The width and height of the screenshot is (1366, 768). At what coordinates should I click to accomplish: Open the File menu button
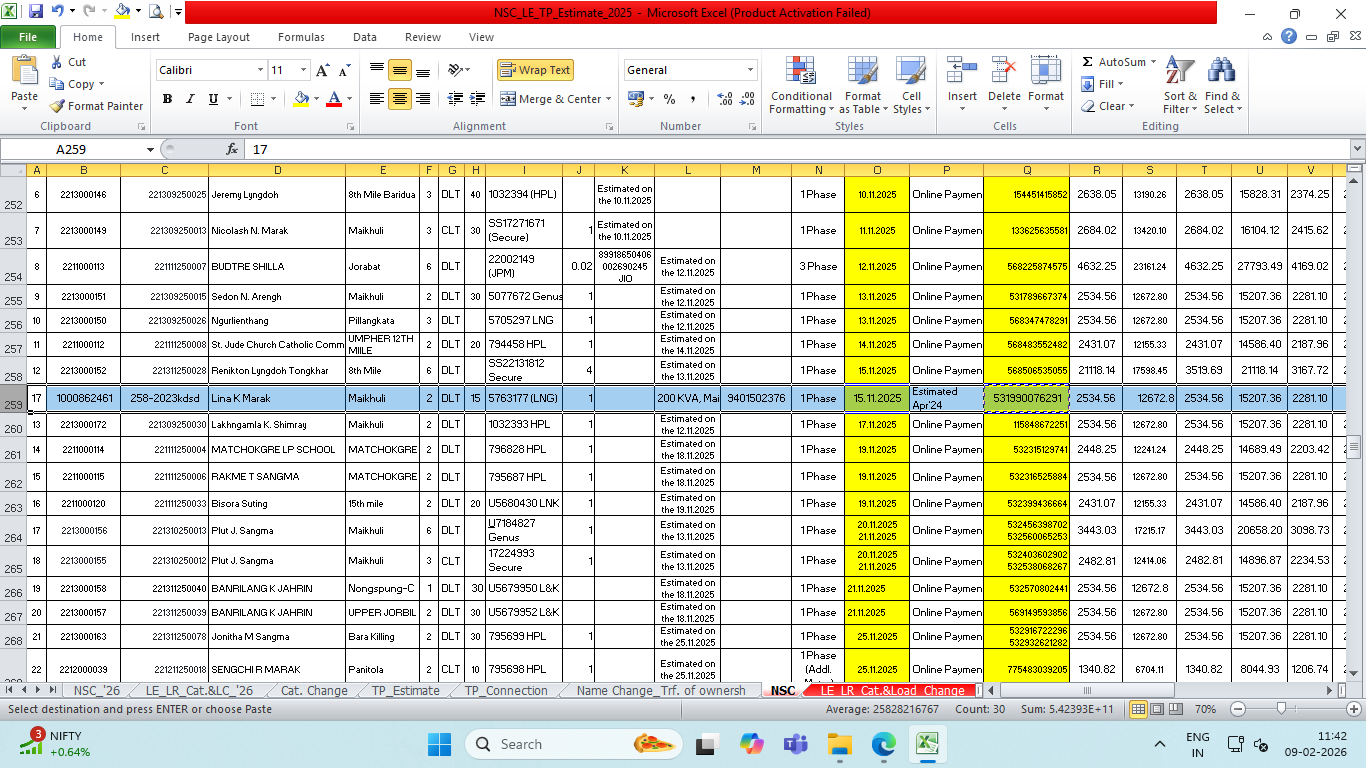coord(28,37)
